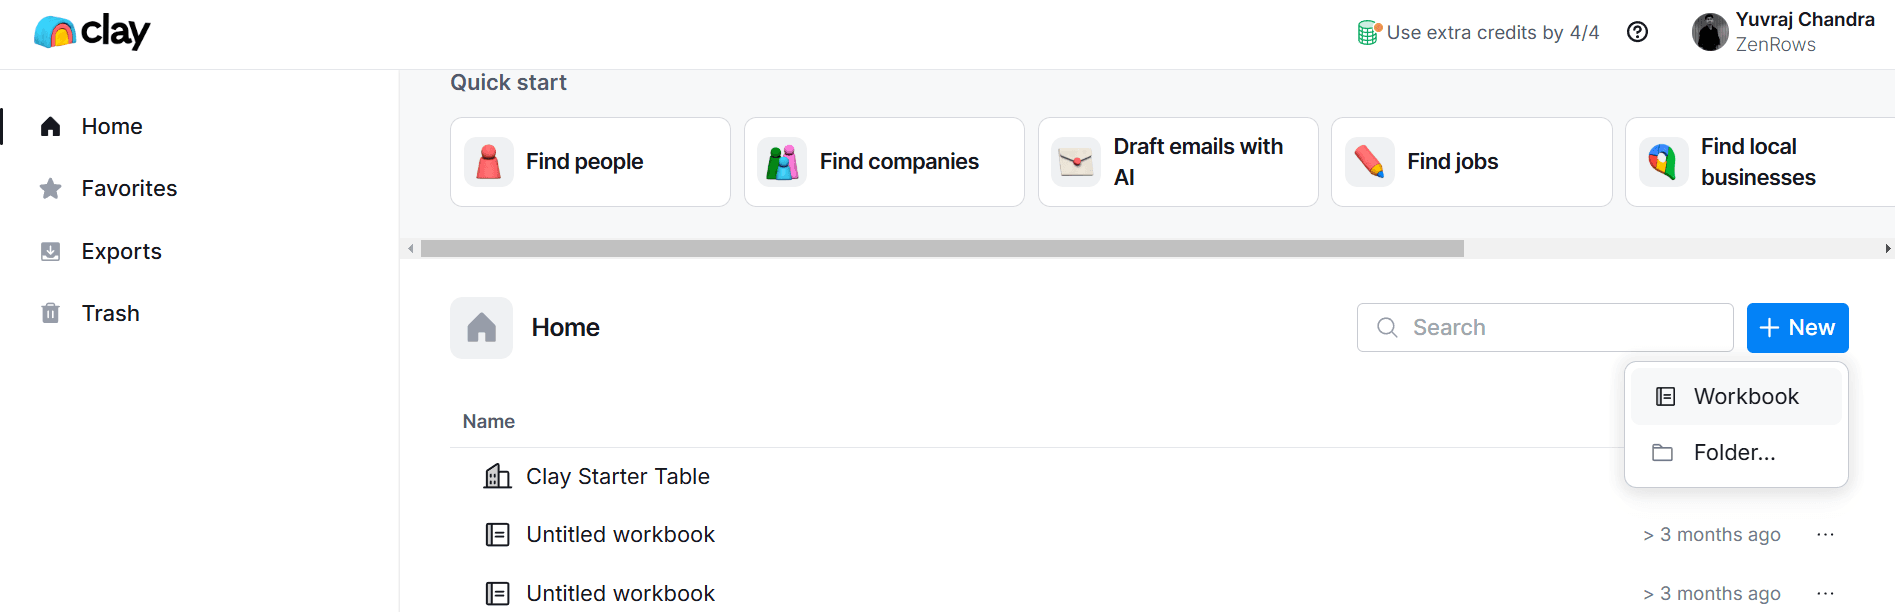Click the Clay logo
Viewport: 1895px width, 612px height.
(92, 32)
